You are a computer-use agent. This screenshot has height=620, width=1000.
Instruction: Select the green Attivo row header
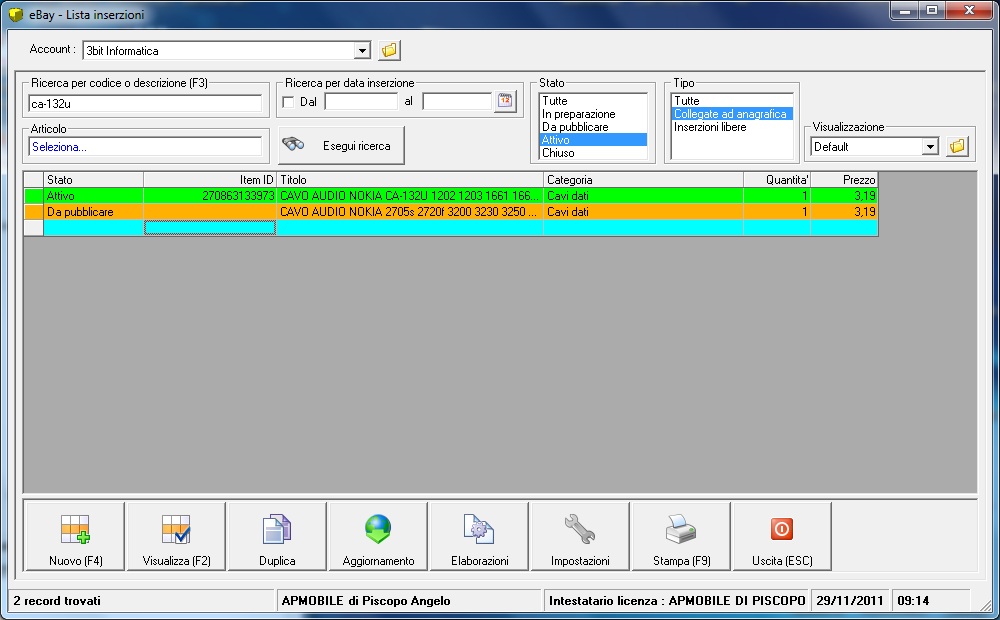coord(33,196)
